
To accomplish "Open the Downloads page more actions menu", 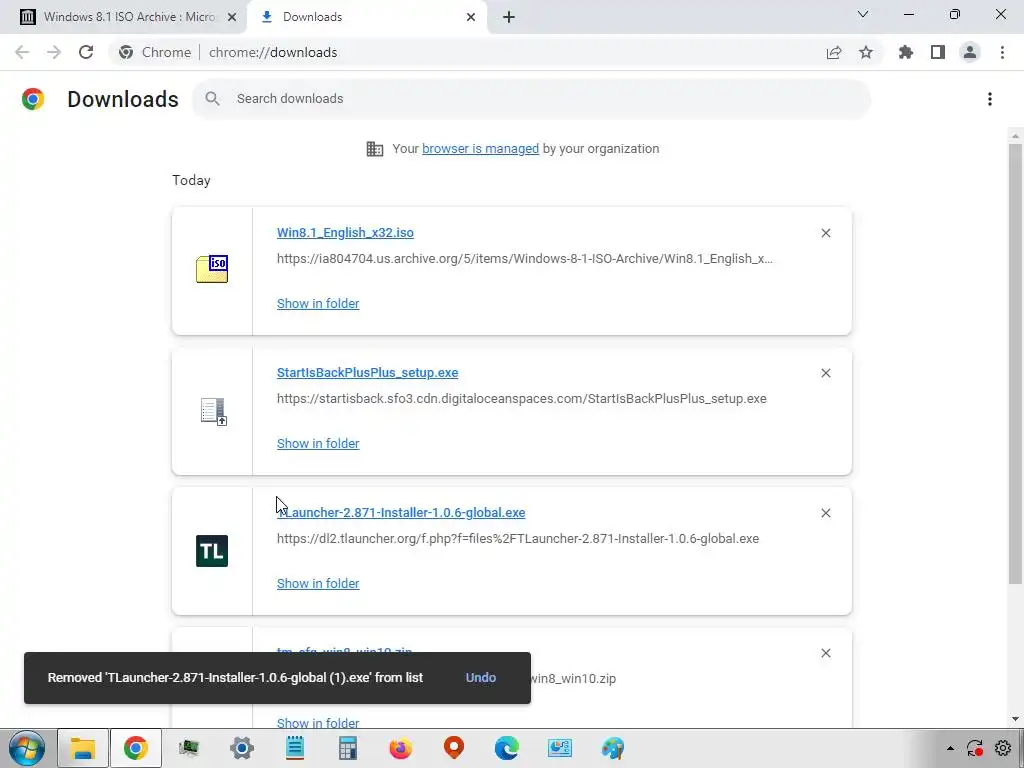I will [990, 99].
